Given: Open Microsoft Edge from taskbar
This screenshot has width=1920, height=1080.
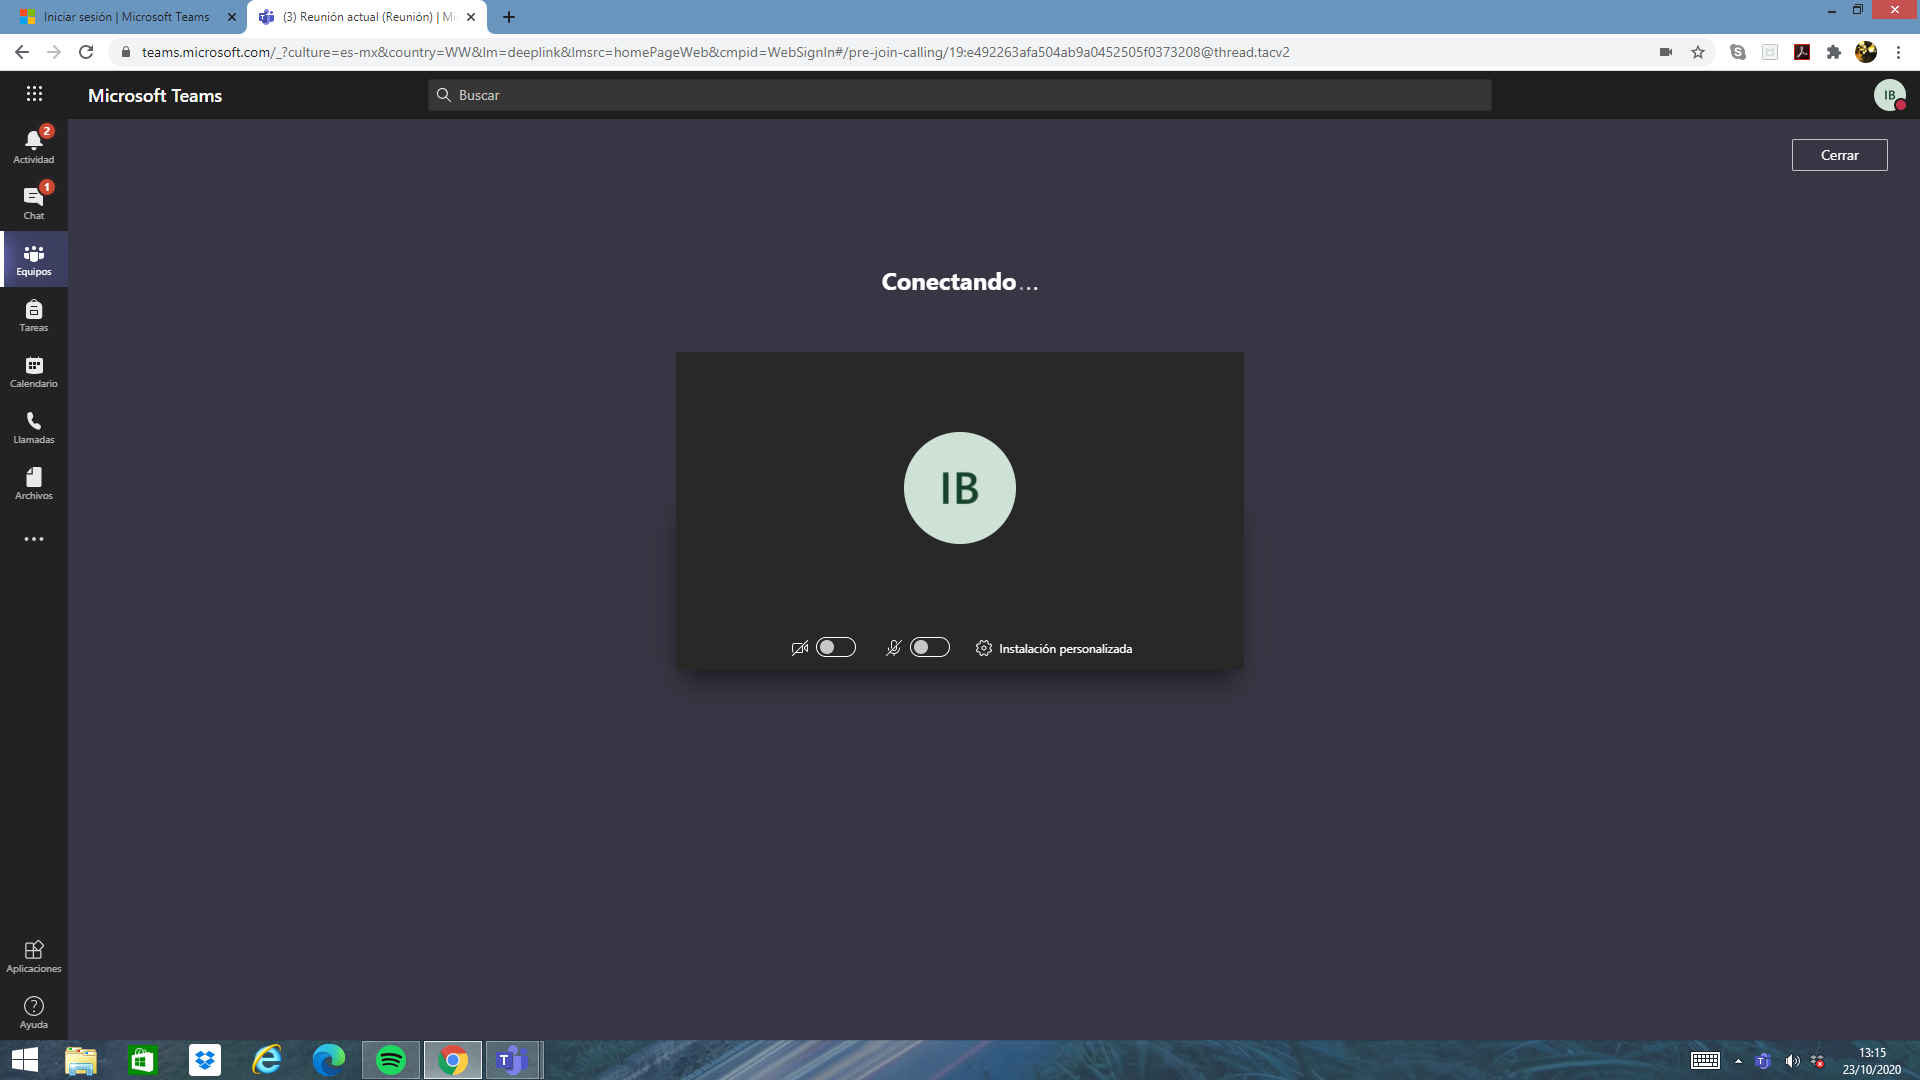Looking at the screenshot, I should [329, 1060].
